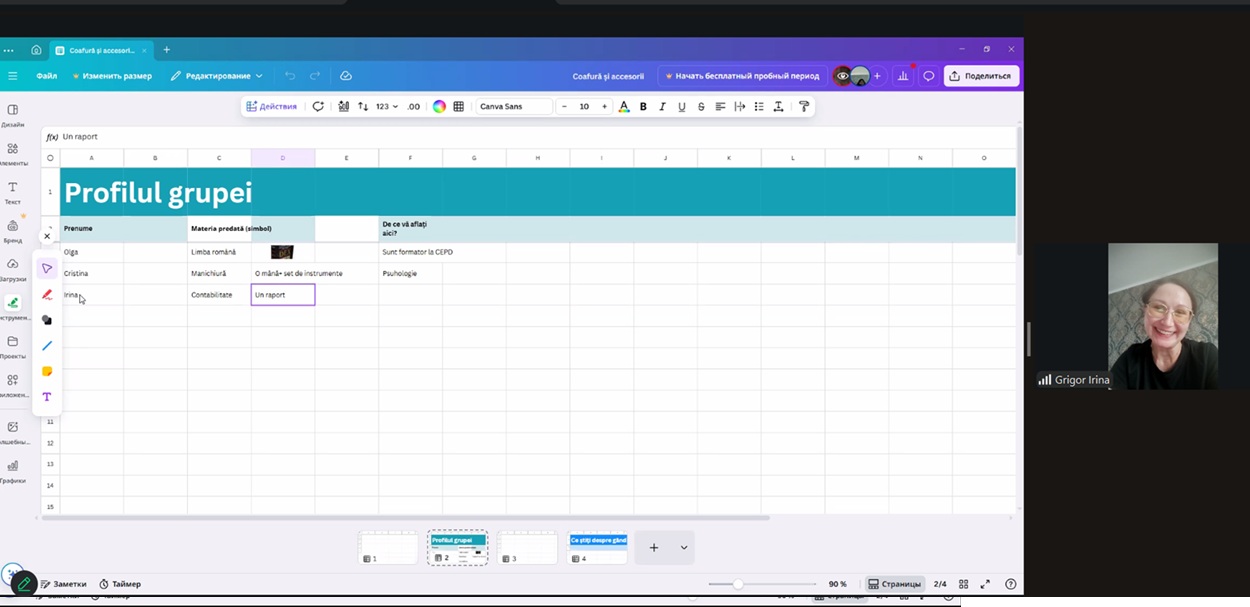
Task: Switch to the Coafură și accesorii browser tab
Action: tap(101, 50)
